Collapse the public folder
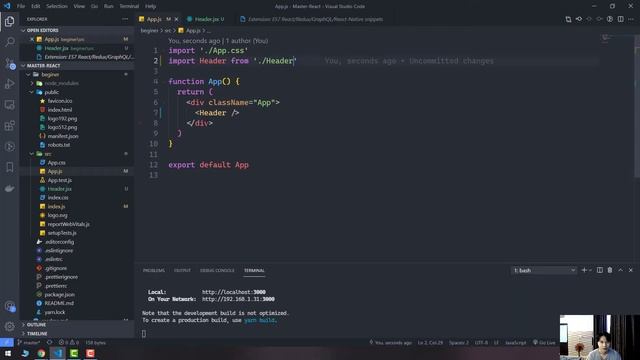Viewport: 640px width, 360px height. click(x=51, y=92)
